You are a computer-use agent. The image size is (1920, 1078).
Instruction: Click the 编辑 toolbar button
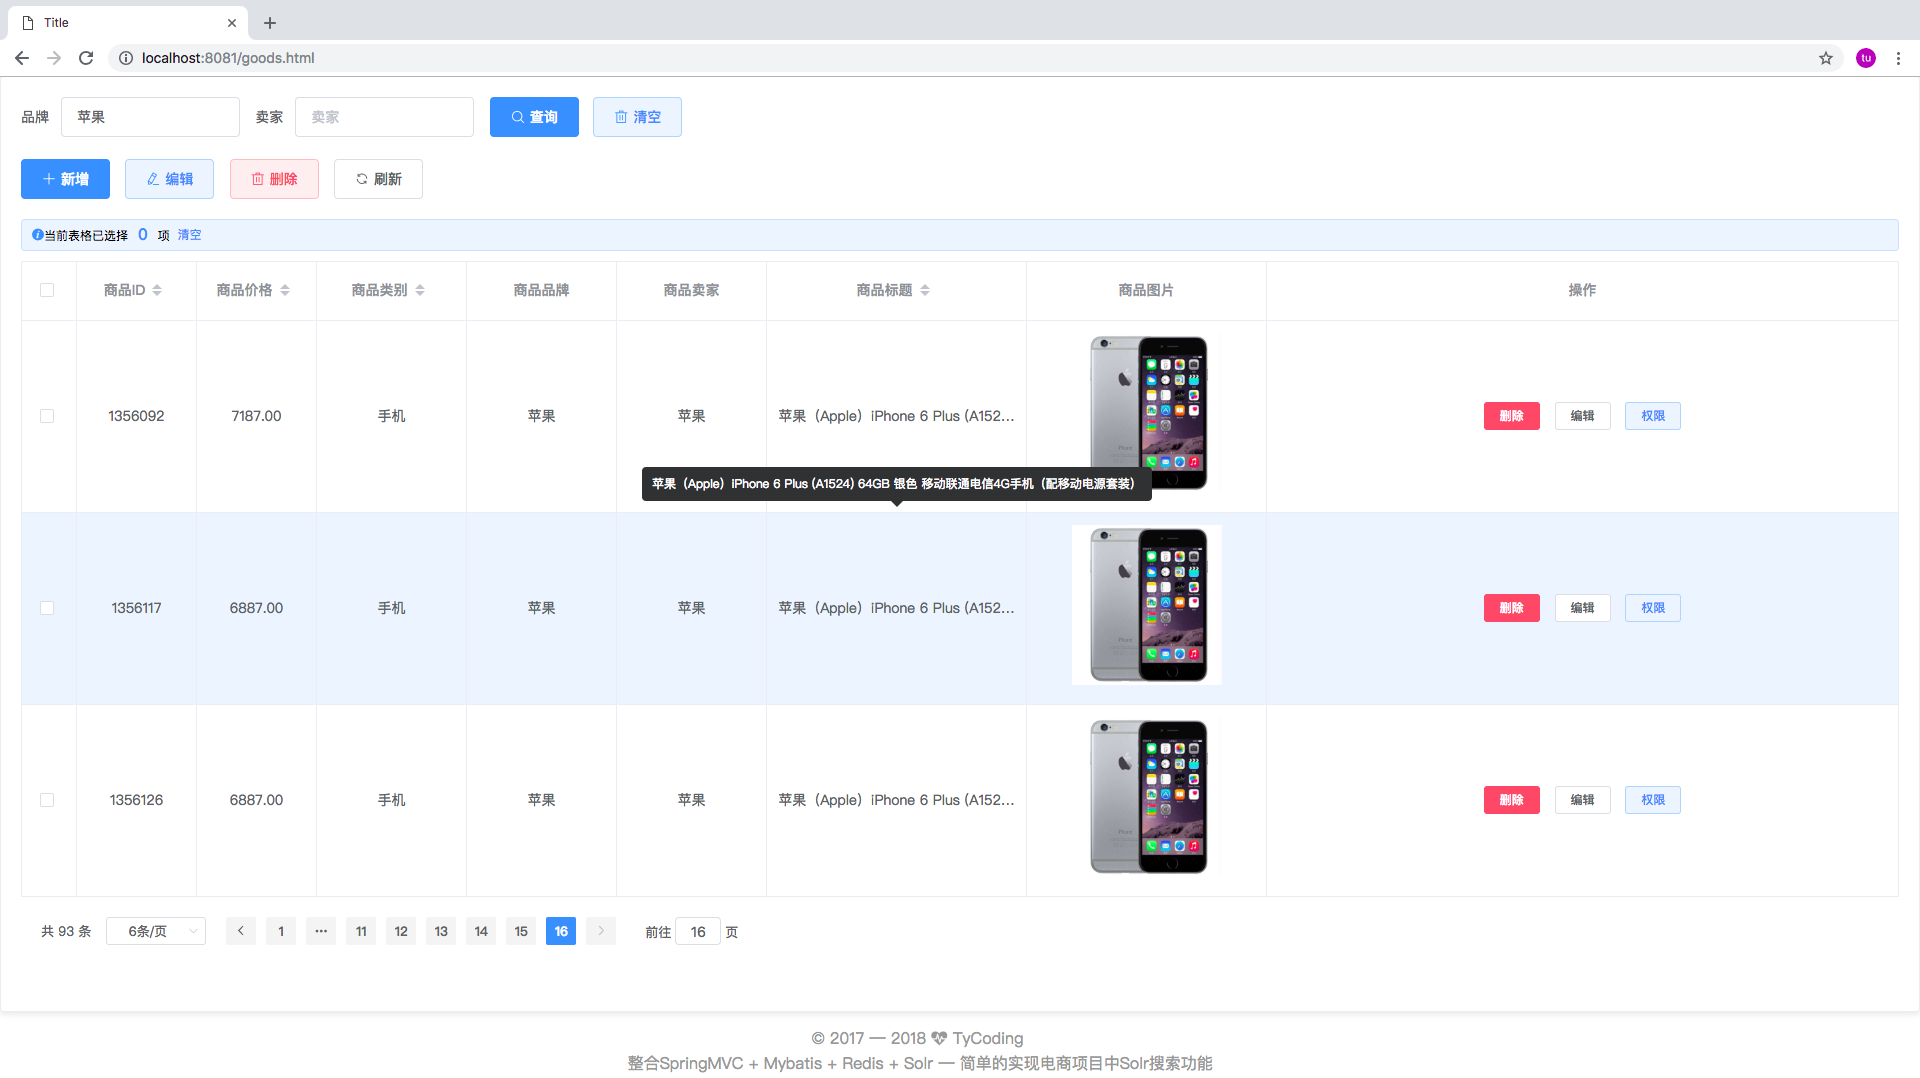(x=169, y=179)
